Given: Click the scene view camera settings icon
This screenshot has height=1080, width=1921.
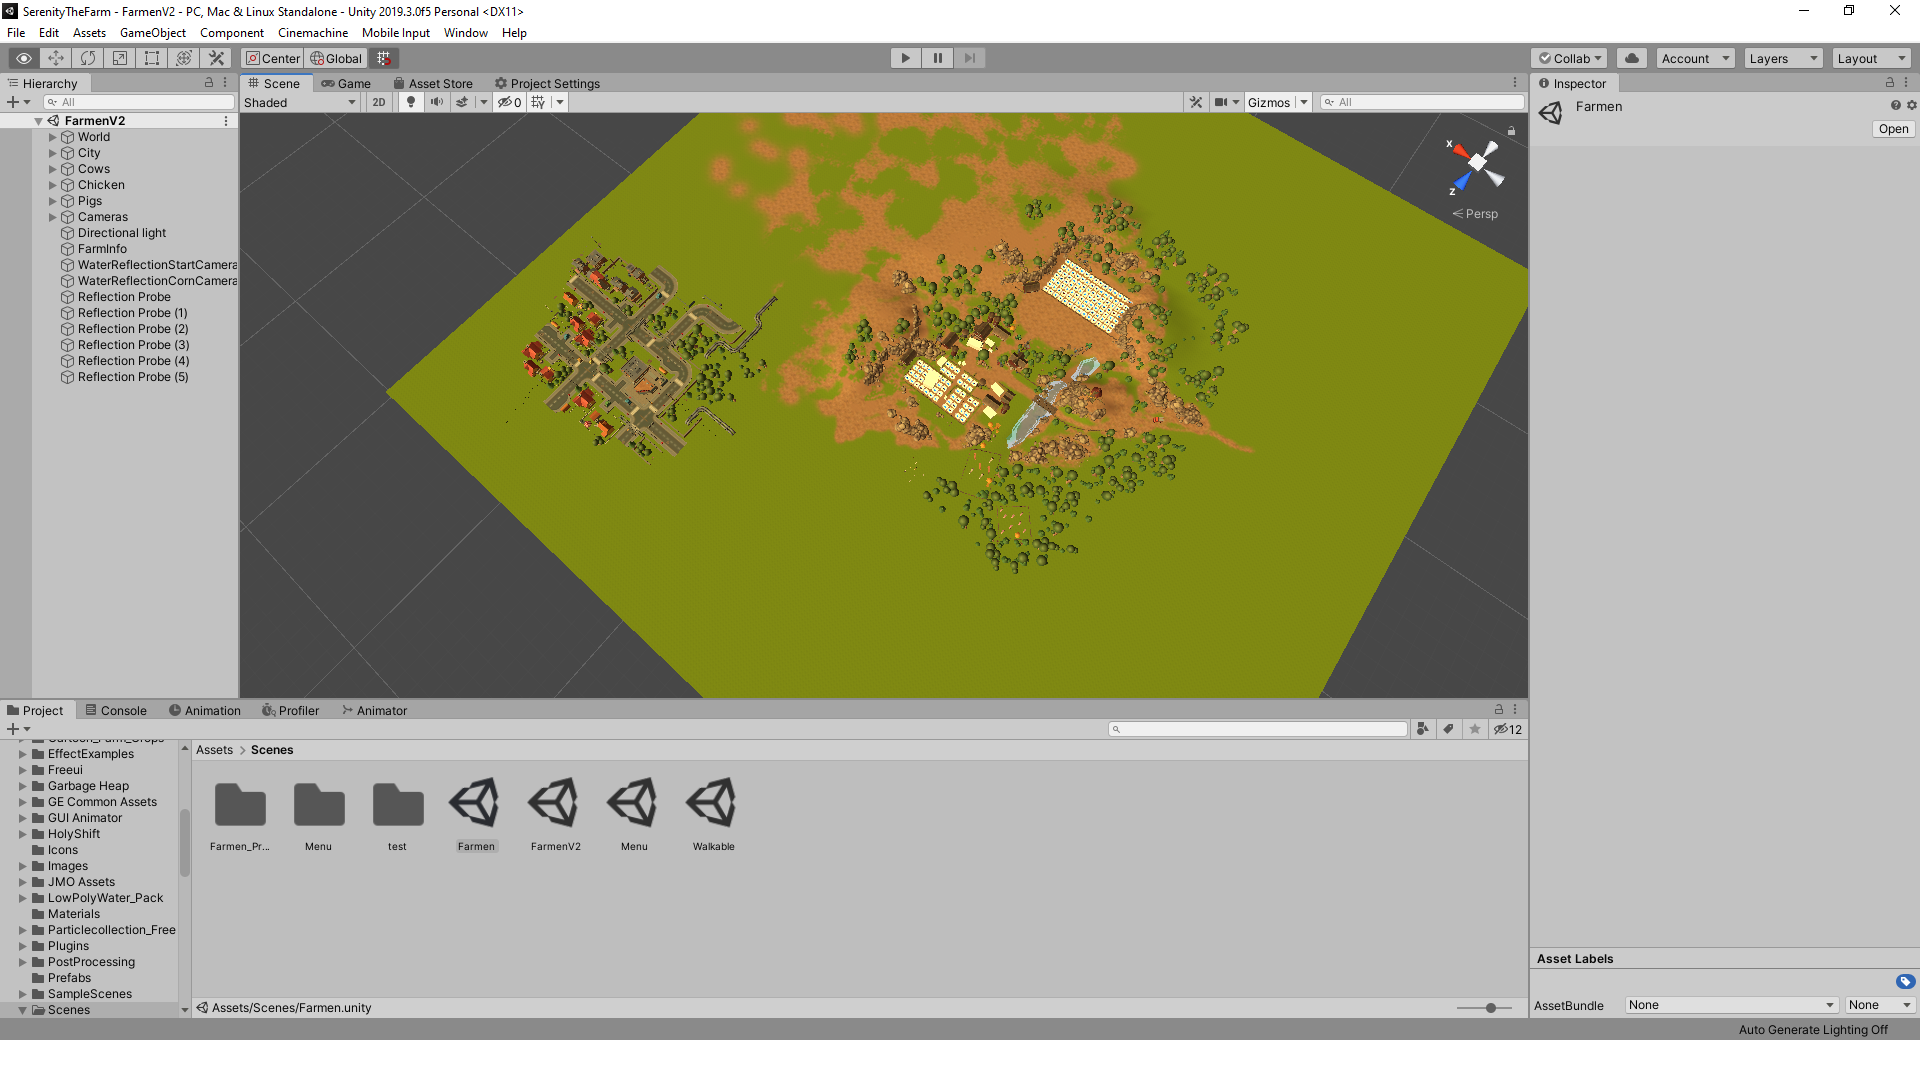Looking at the screenshot, I should click(x=1221, y=102).
